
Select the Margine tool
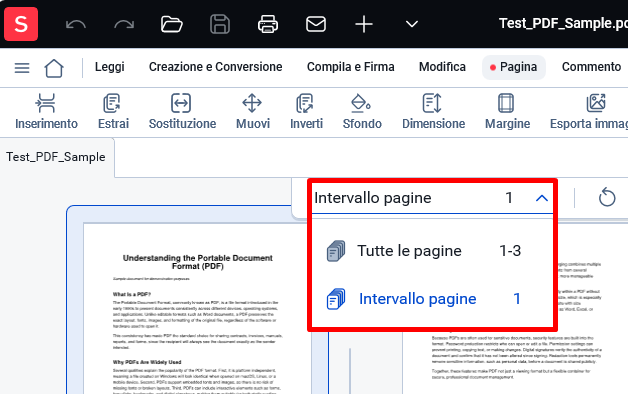(507, 112)
